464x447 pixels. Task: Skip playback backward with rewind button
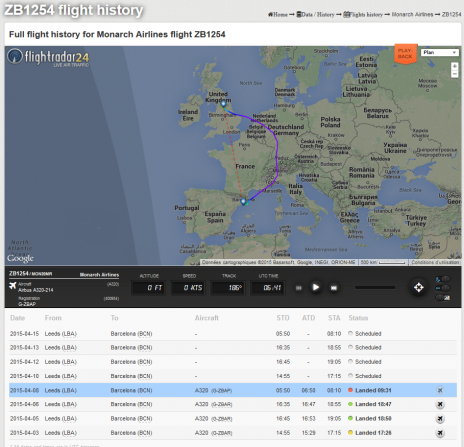coord(299,288)
